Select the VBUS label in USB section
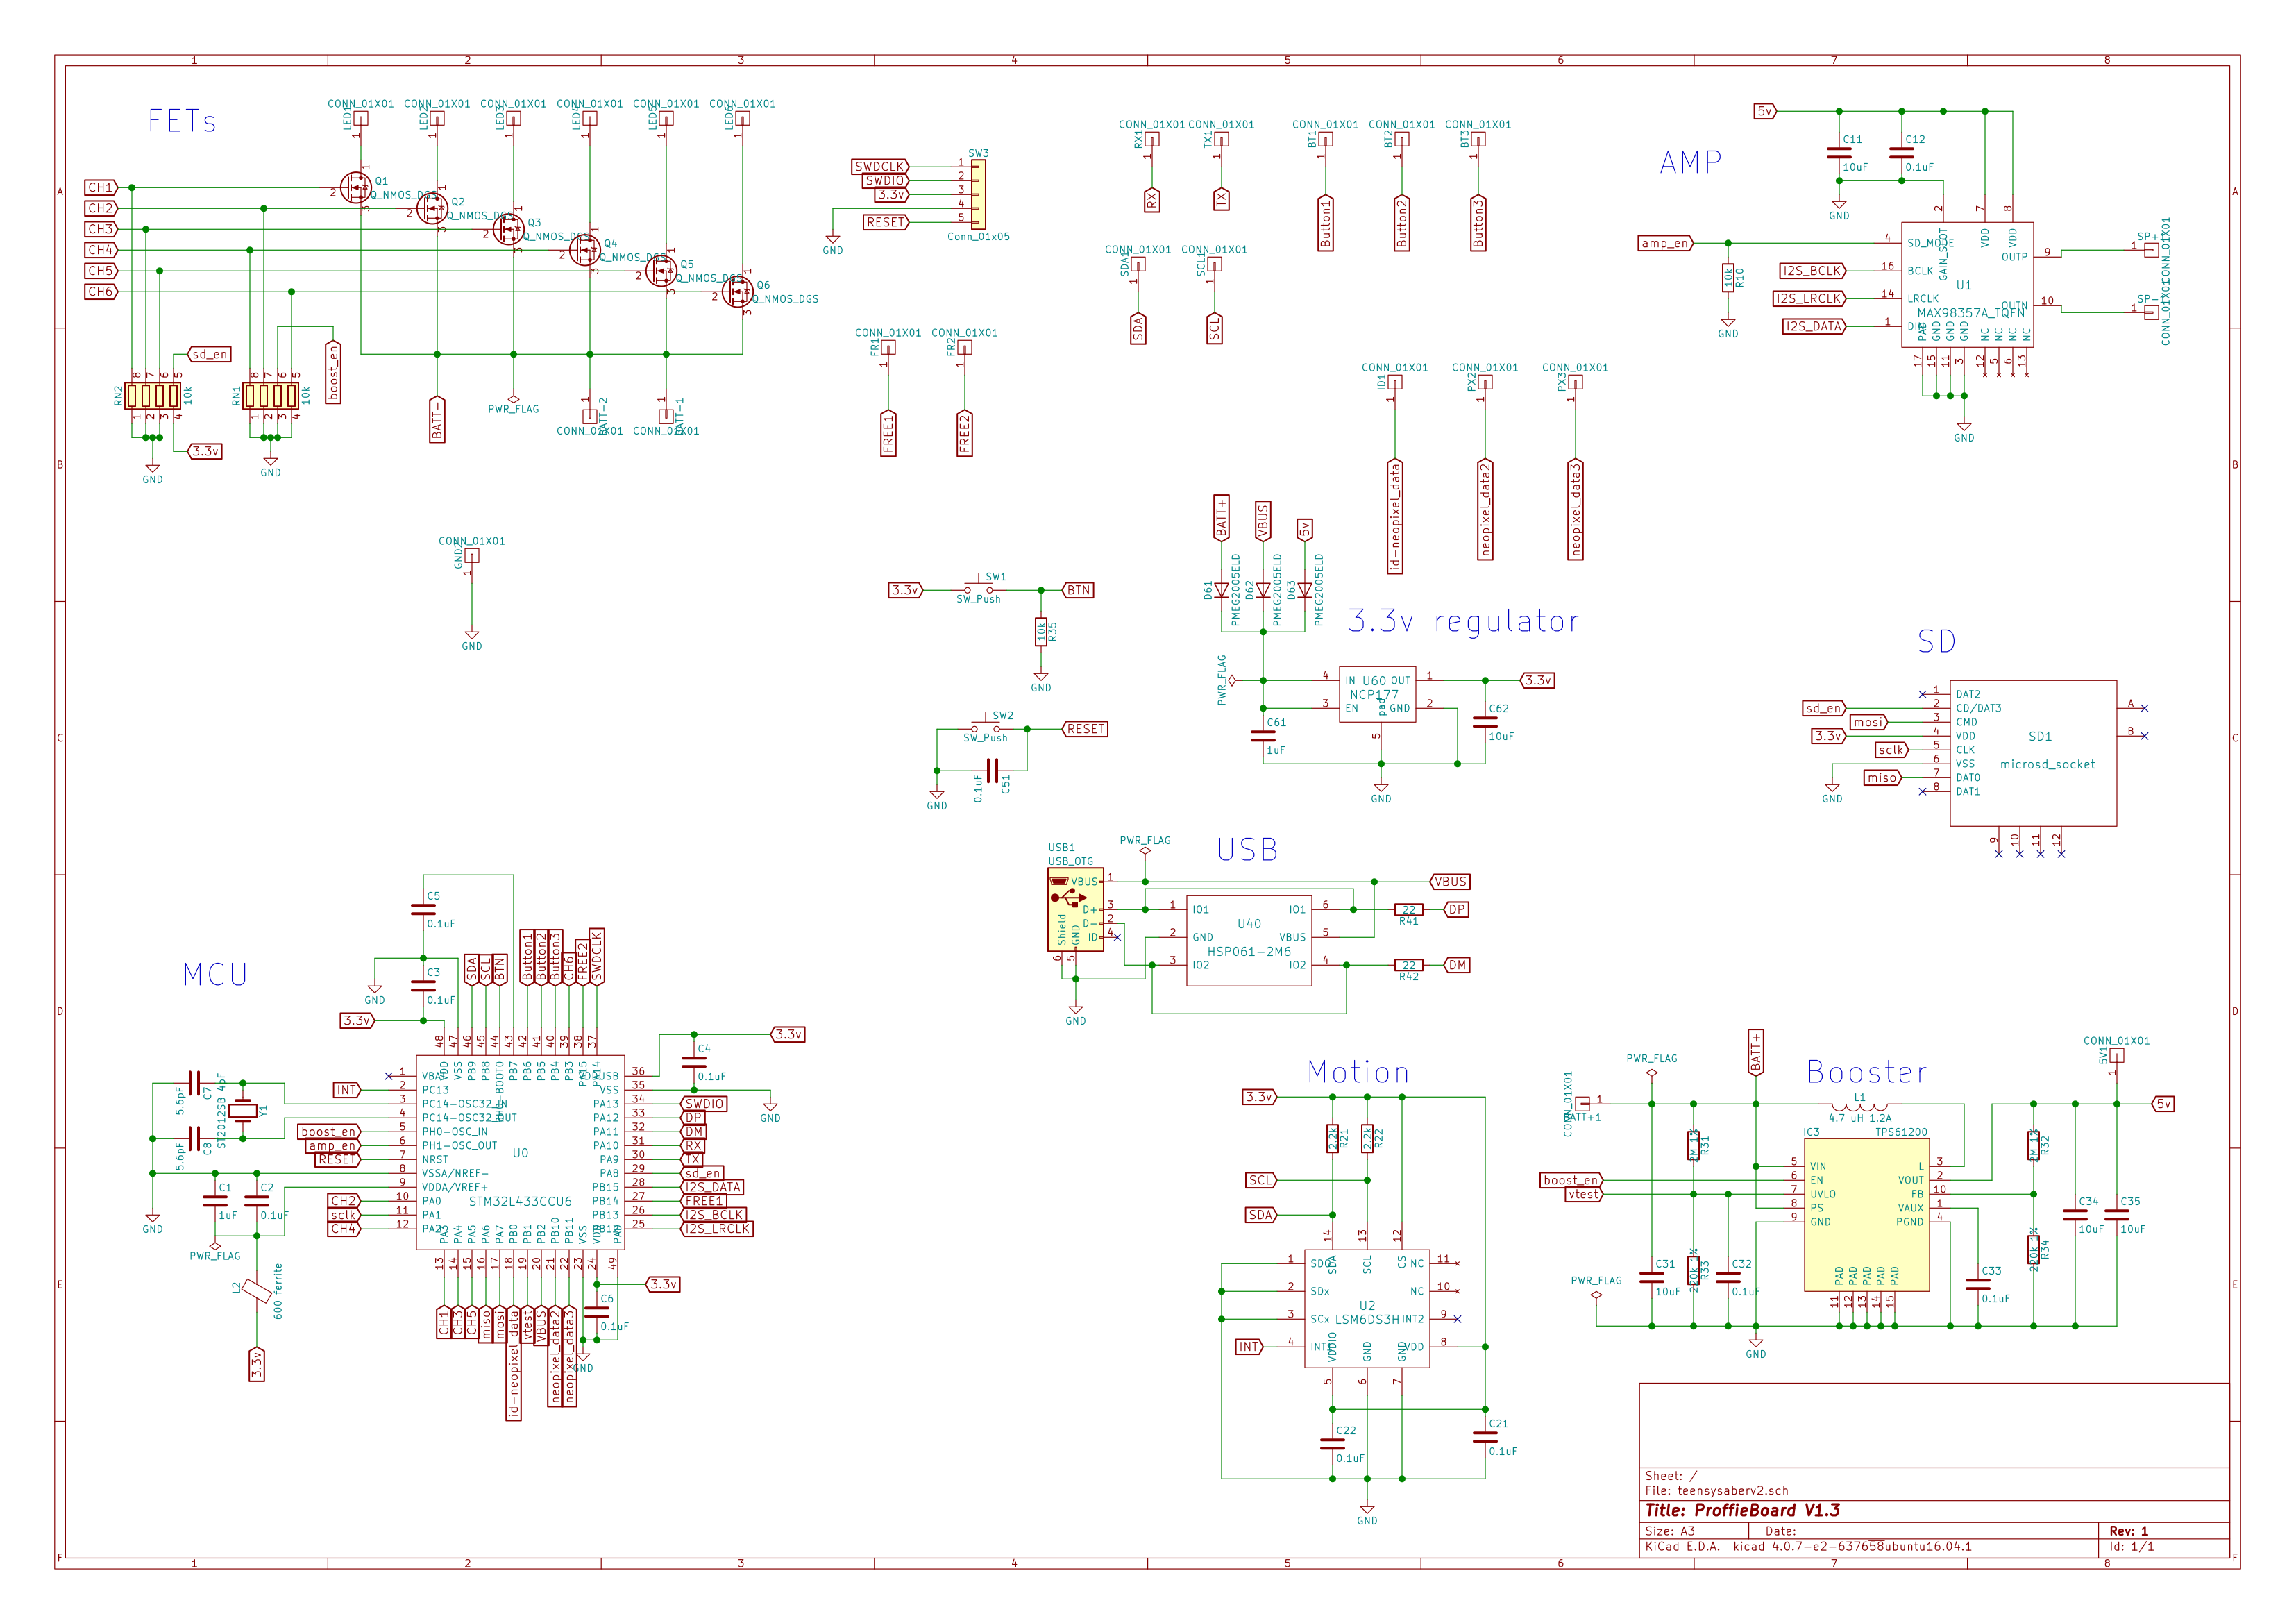This screenshot has width=2296, height=1623. 1450,882
